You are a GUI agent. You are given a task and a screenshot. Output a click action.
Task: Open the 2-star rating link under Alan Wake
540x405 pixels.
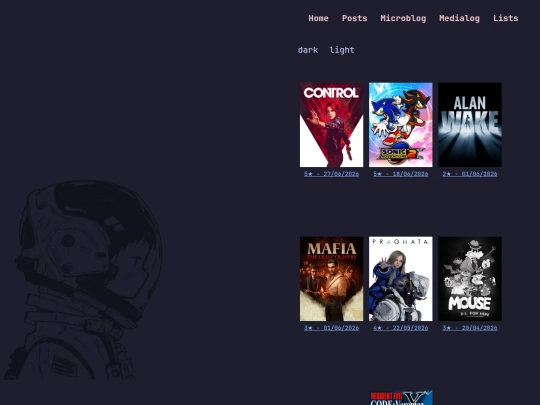pyautogui.click(x=470, y=174)
